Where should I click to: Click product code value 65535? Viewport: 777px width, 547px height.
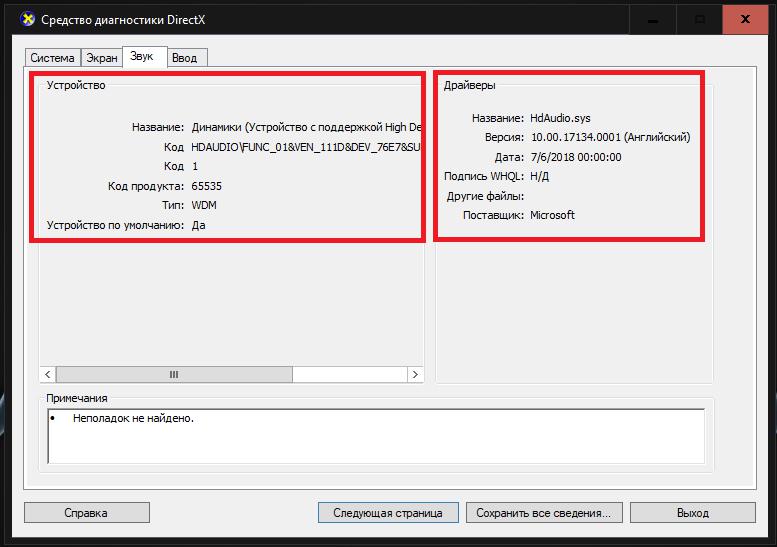click(x=207, y=186)
